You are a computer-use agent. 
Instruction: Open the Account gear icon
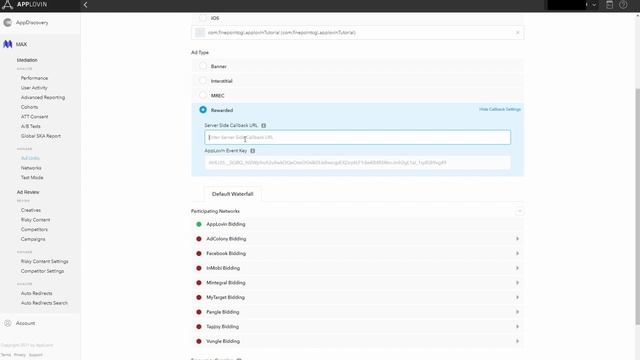(8, 323)
